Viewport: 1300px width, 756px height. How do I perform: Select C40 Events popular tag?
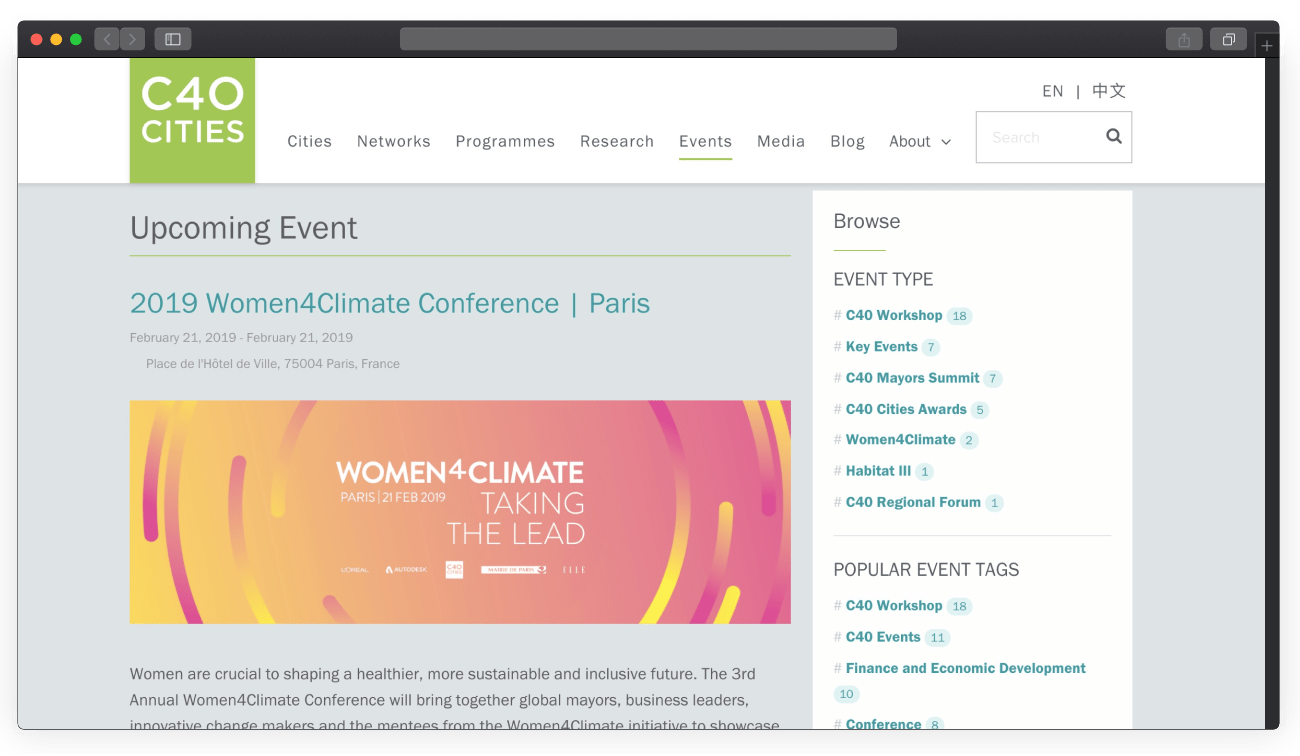883,637
